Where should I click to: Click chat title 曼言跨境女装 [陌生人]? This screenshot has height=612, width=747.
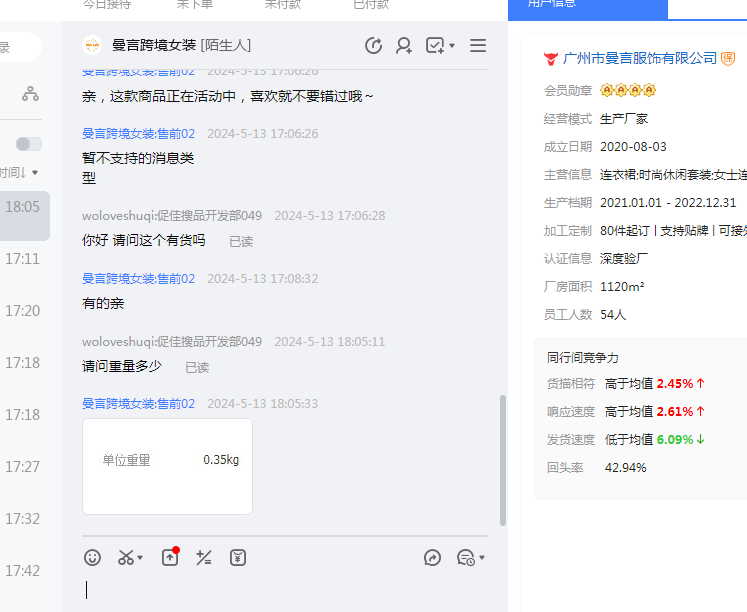click(181, 45)
